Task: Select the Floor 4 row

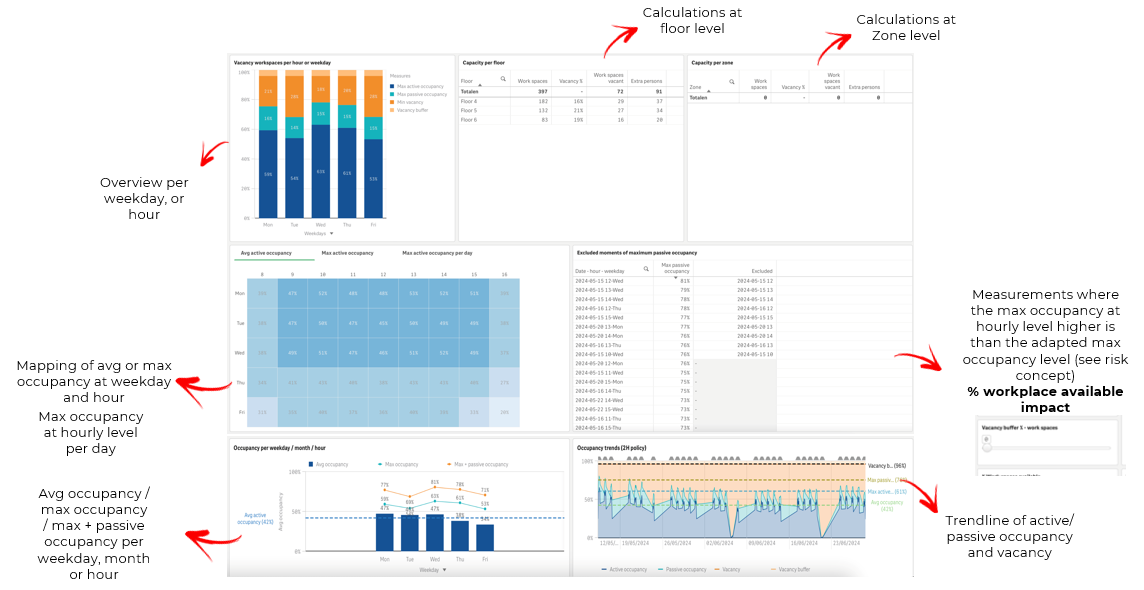Action: coord(571,101)
